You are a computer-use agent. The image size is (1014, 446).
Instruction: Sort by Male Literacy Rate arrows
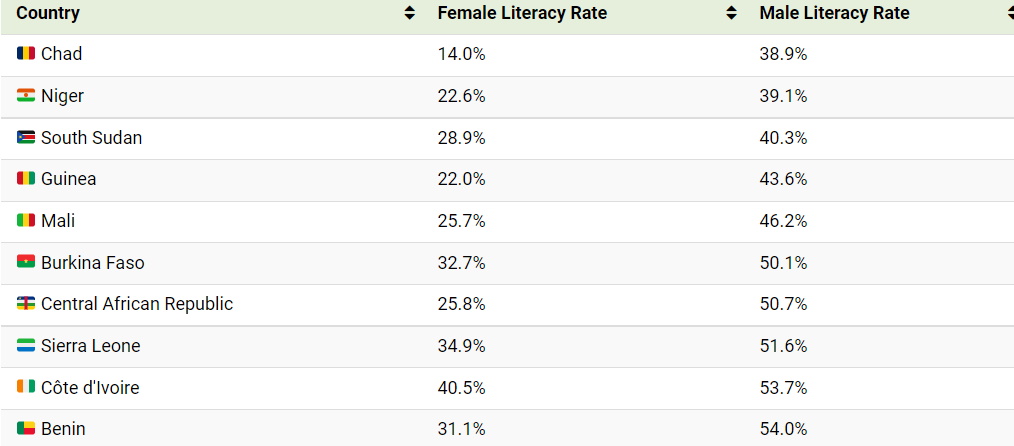pyautogui.click(x=1009, y=14)
